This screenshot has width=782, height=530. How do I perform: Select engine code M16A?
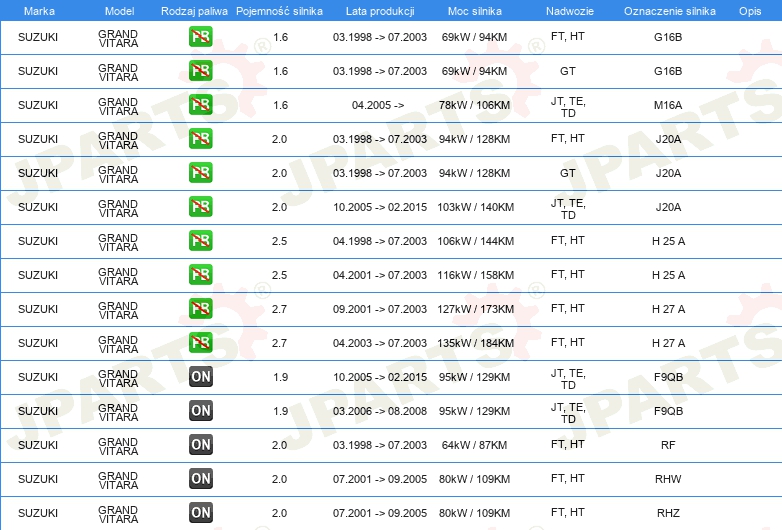tap(668, 105)
